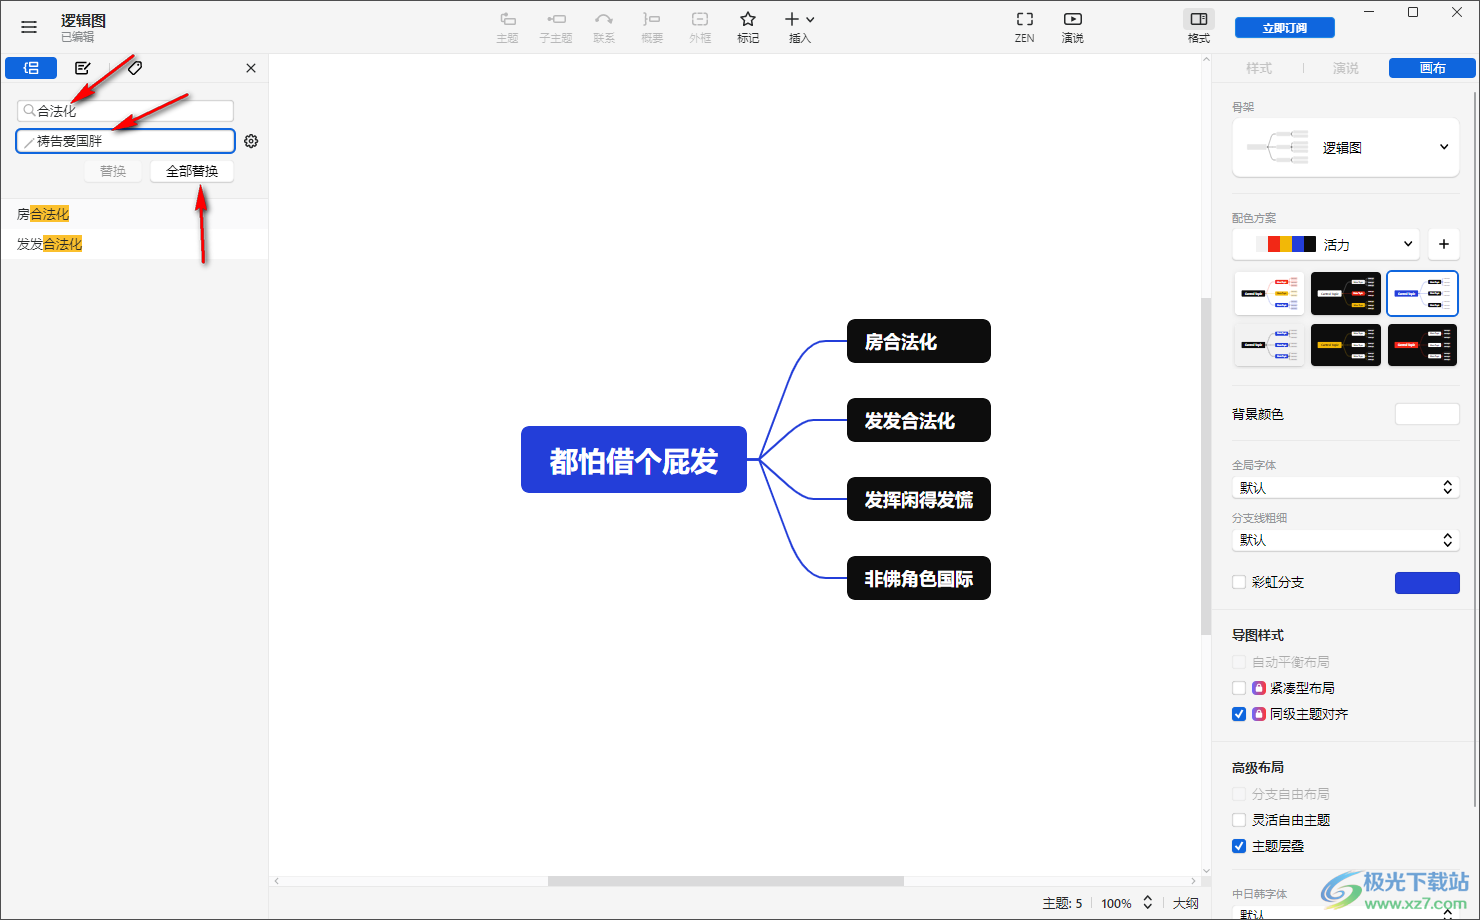Click the 全部替换 replace all button
The height and width of the screenshot is (920, 1480).
pyautogui.click(x=192, y=171)
